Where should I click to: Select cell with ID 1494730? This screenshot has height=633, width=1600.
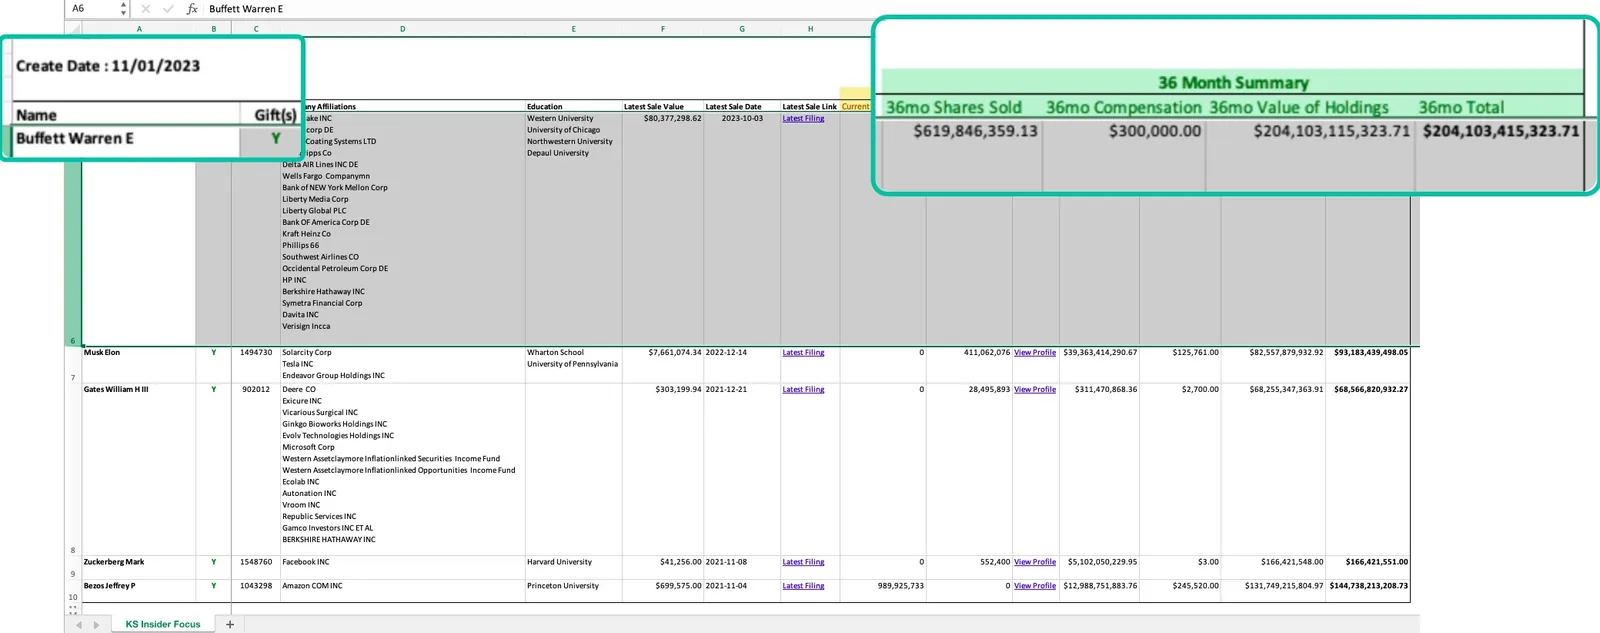coord(256,365)
